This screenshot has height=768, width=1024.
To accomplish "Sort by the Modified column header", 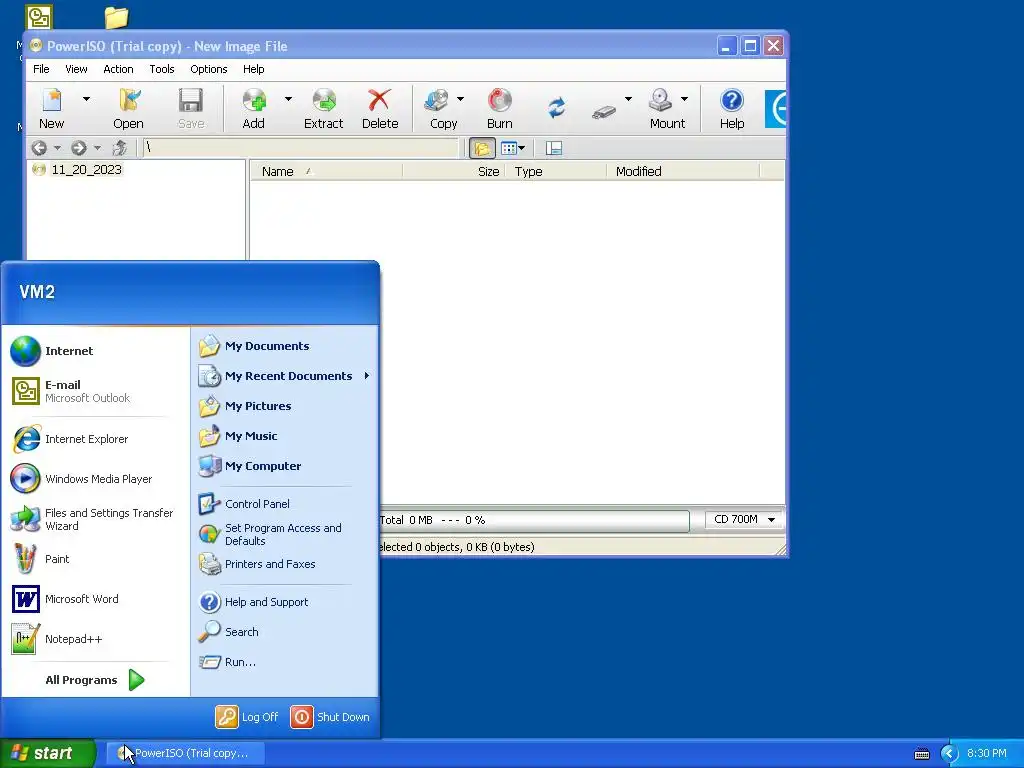I will (683, 172).
